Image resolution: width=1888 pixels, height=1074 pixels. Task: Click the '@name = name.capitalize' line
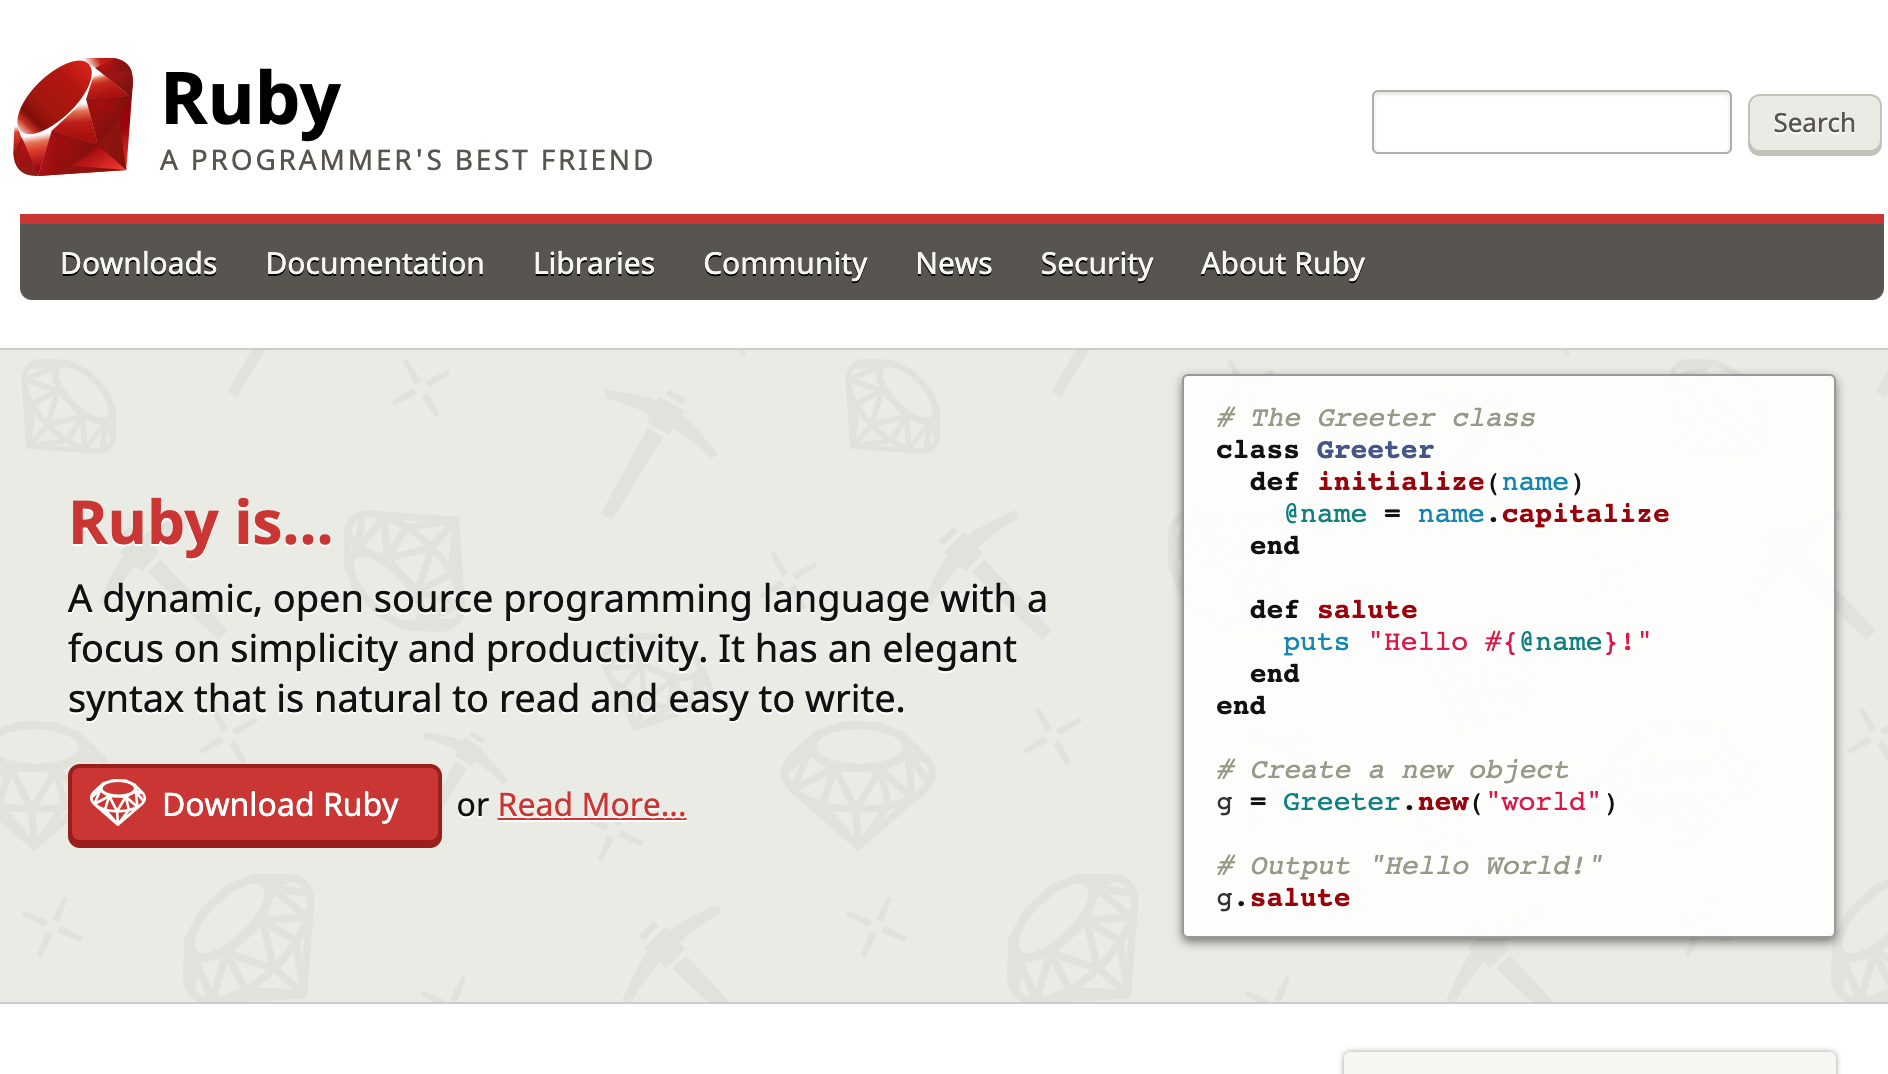click(1476, 514)
